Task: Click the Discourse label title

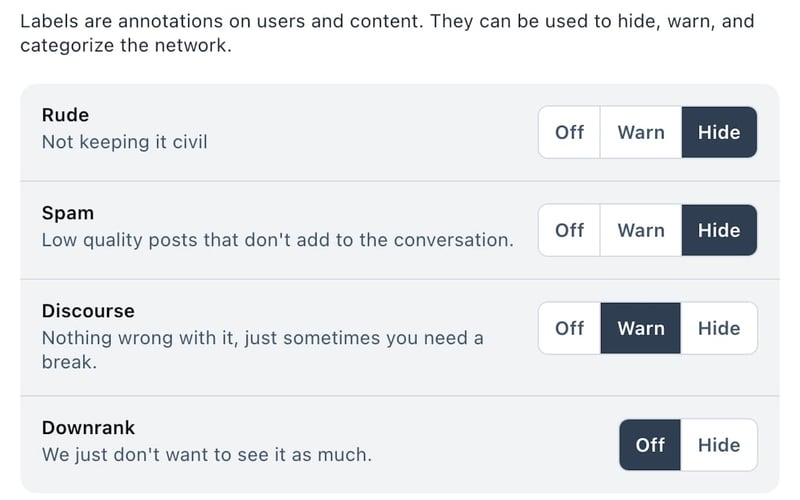Action: click(x=88, y=311)
